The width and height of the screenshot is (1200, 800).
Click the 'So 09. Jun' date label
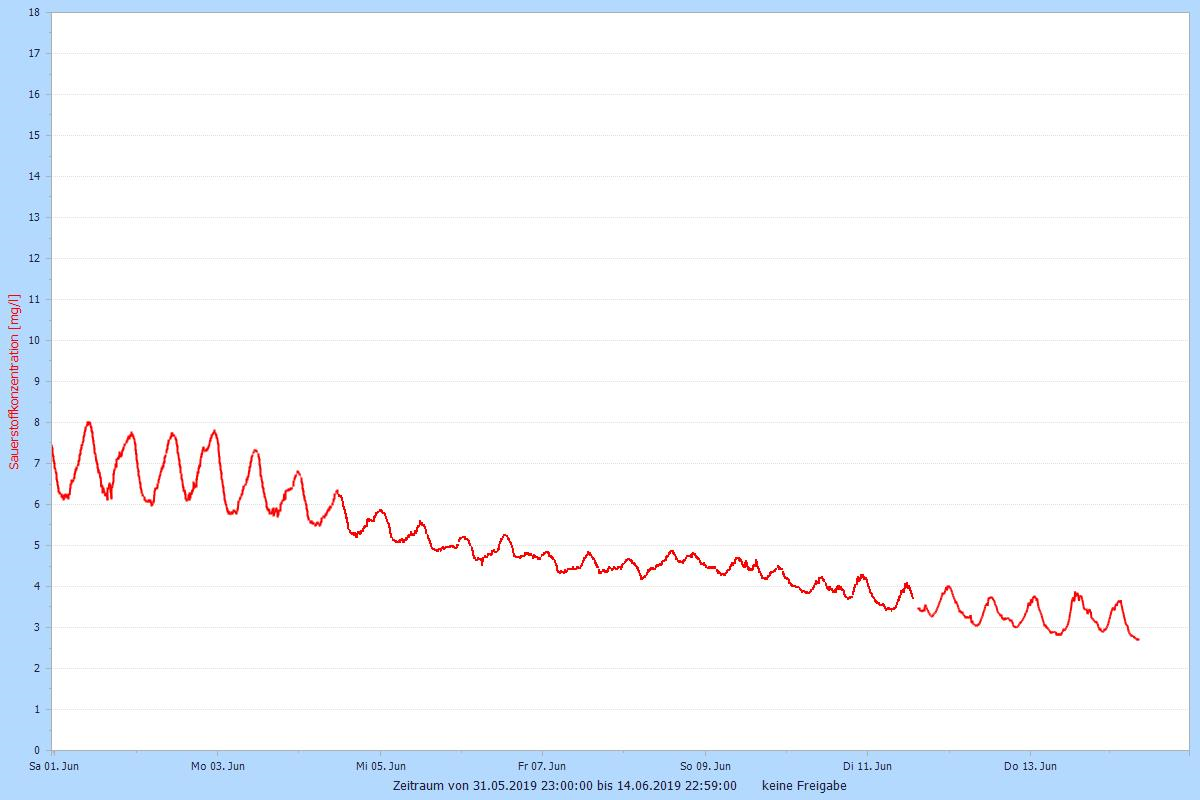coord(707,767)
